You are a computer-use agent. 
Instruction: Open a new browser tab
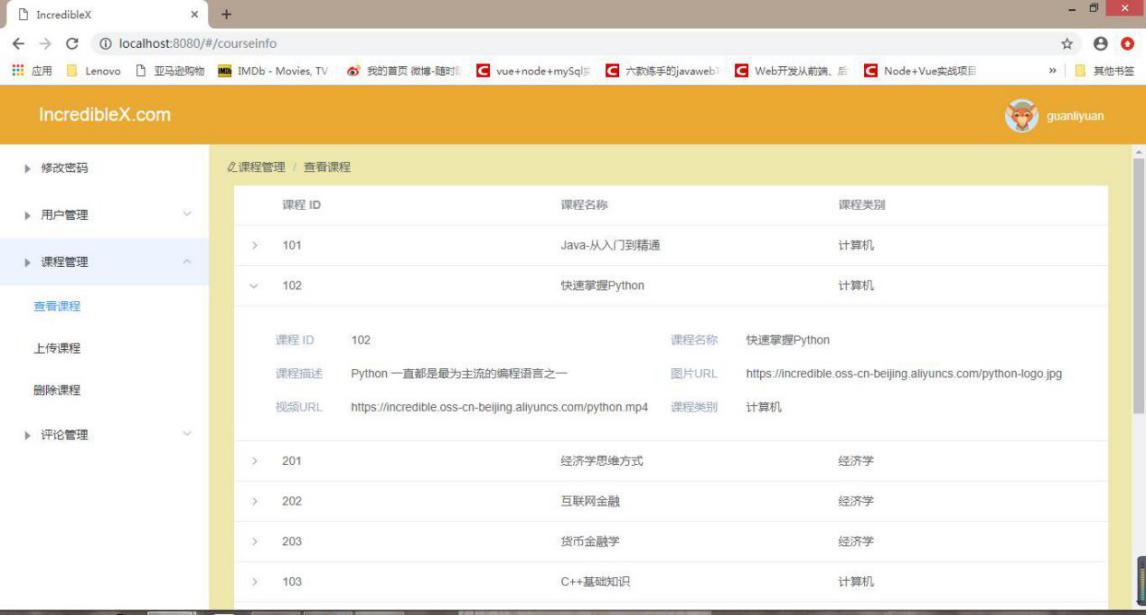[x=226, y=14]
